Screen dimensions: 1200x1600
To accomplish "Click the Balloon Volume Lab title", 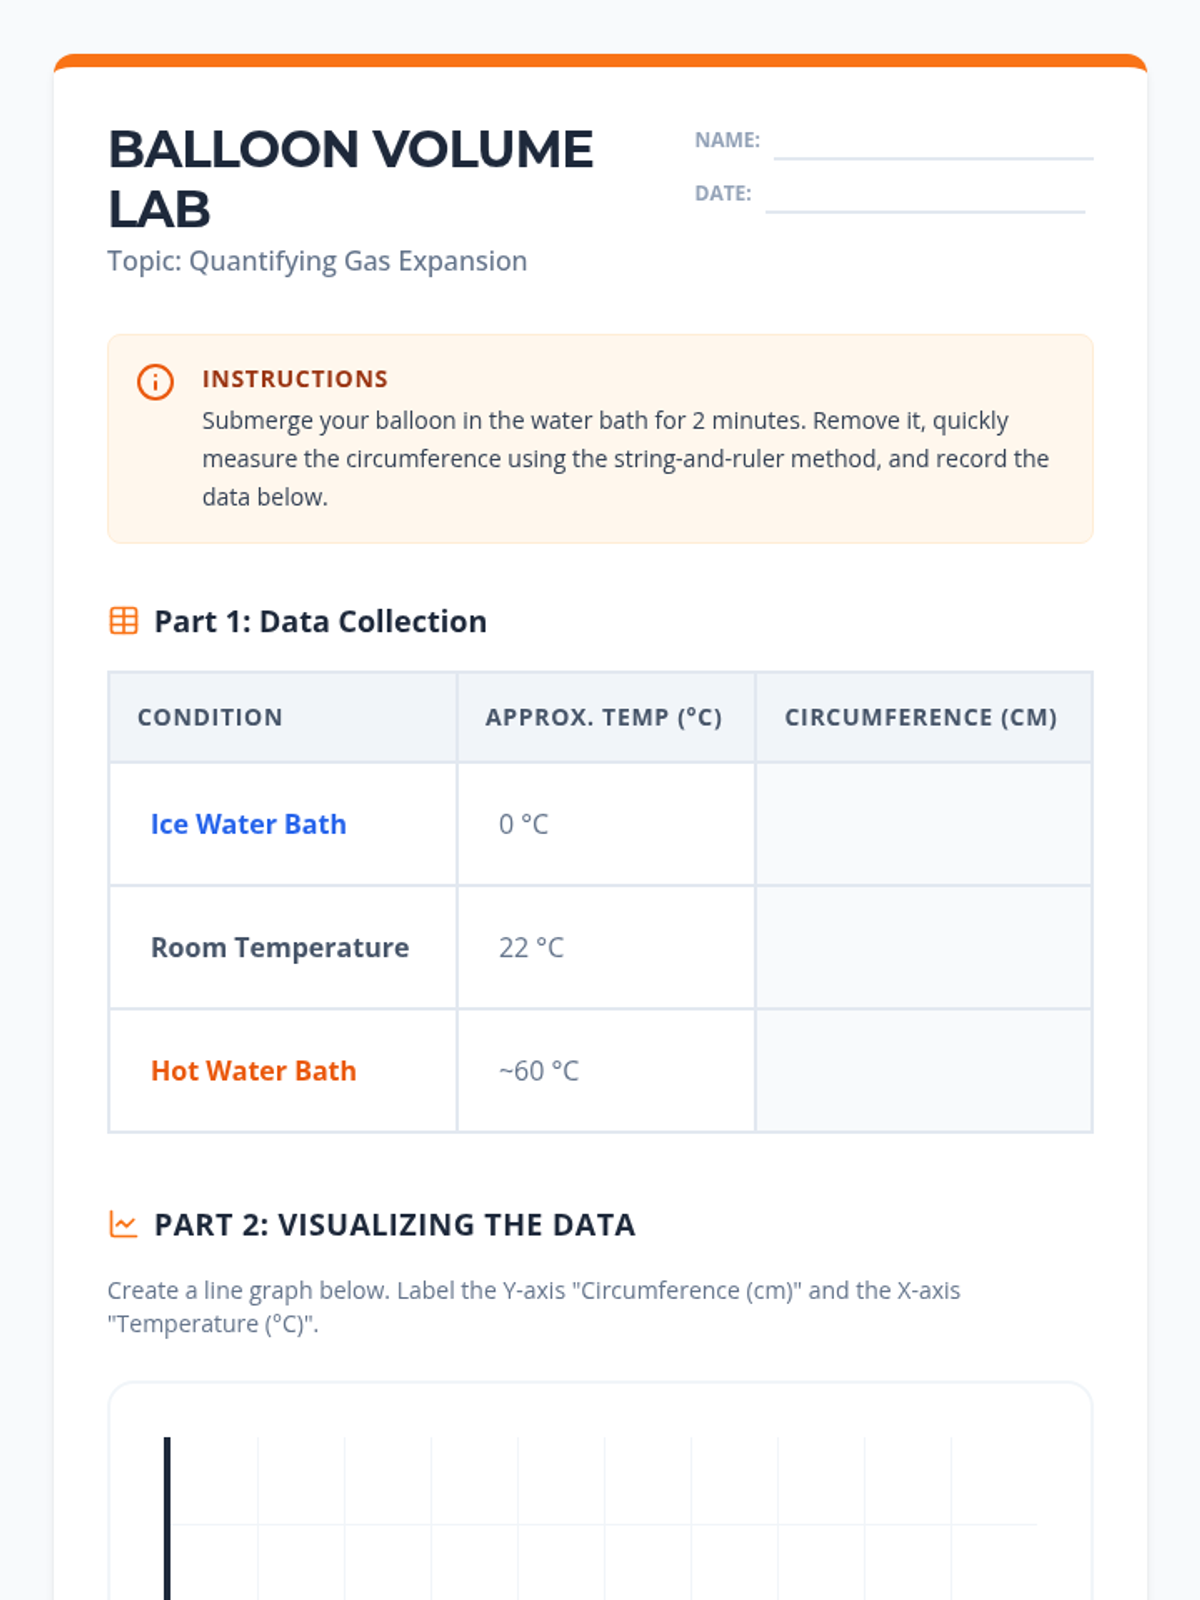I will point(350,178).
